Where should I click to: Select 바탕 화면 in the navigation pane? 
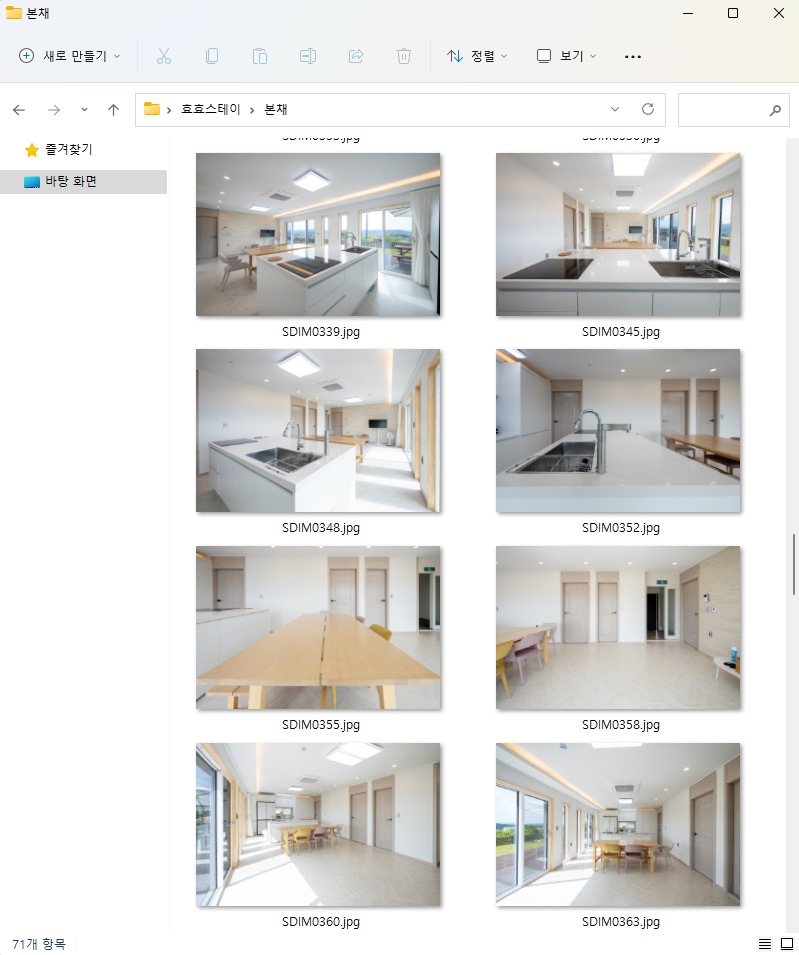click(83, 181)
